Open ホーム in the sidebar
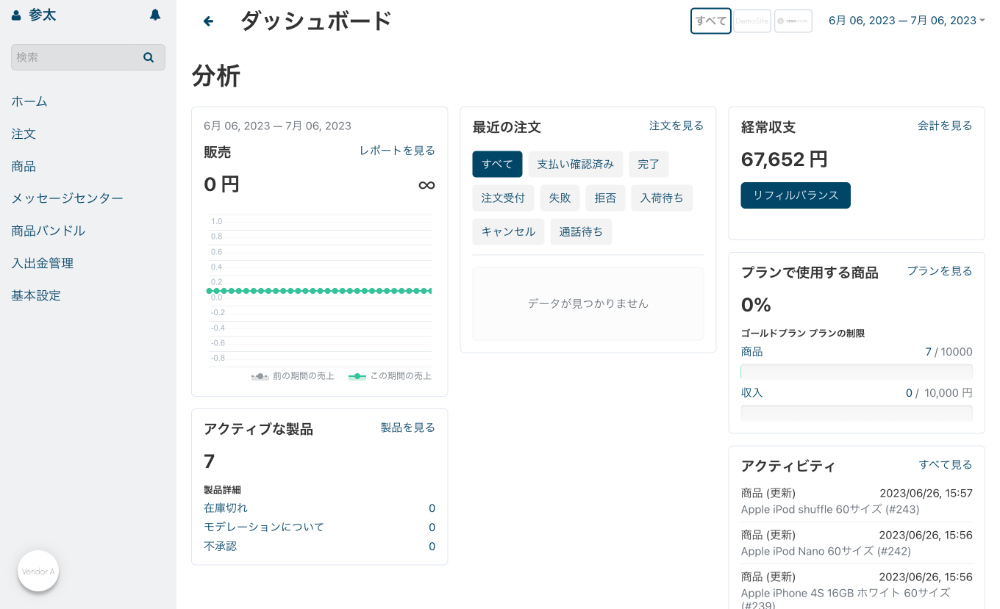 [29, 101]
